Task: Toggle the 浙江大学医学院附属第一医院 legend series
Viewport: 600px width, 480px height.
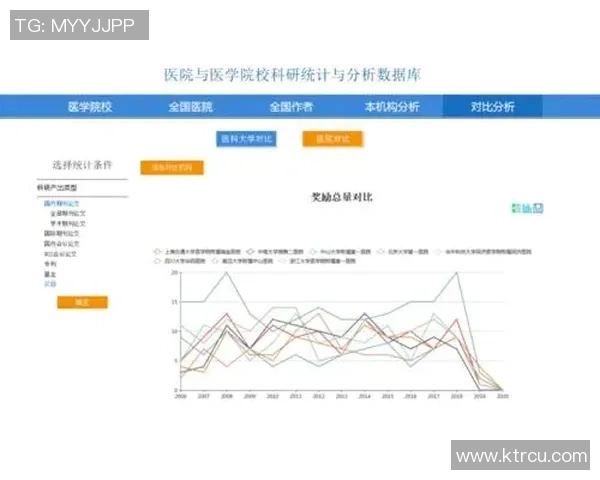Action: pyautogui.click(x=318, y=261)
